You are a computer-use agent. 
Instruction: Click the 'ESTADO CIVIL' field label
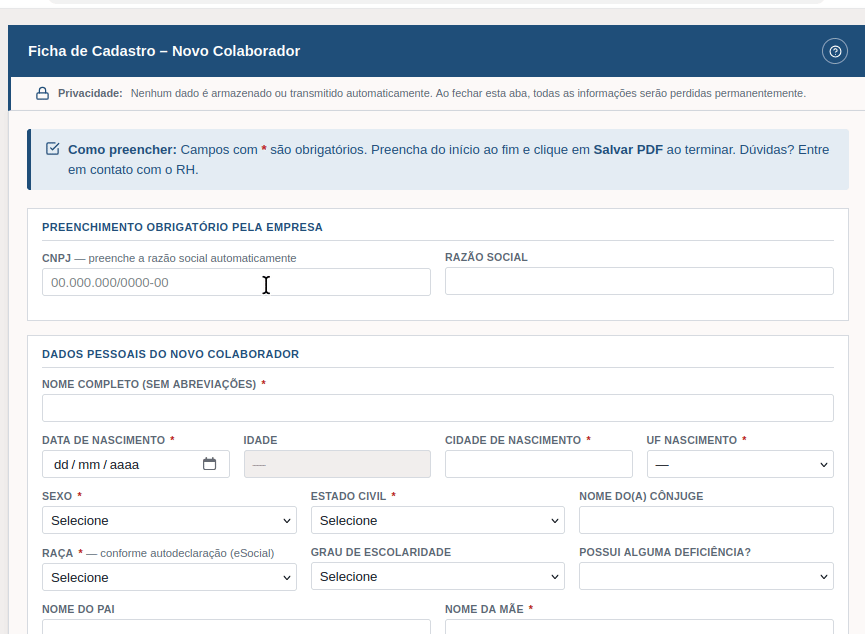pos(348,496)
